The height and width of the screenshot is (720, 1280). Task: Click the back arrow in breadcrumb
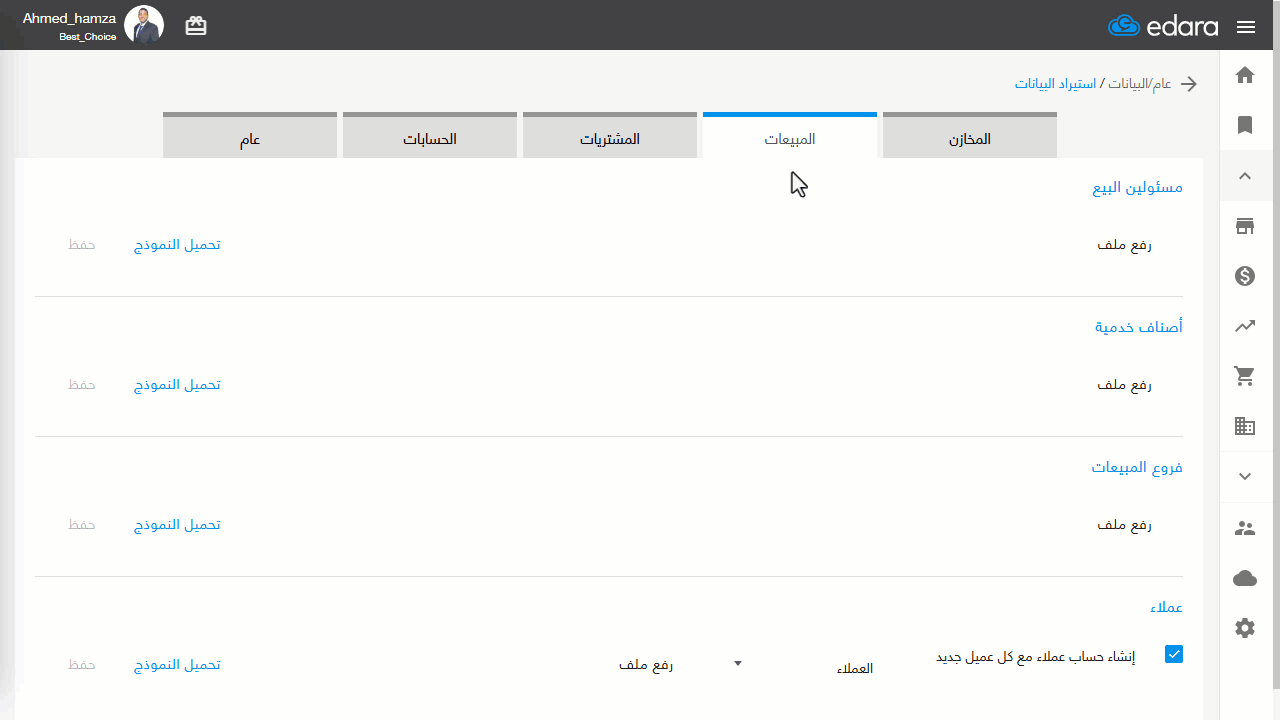(x=1189, y=84)
